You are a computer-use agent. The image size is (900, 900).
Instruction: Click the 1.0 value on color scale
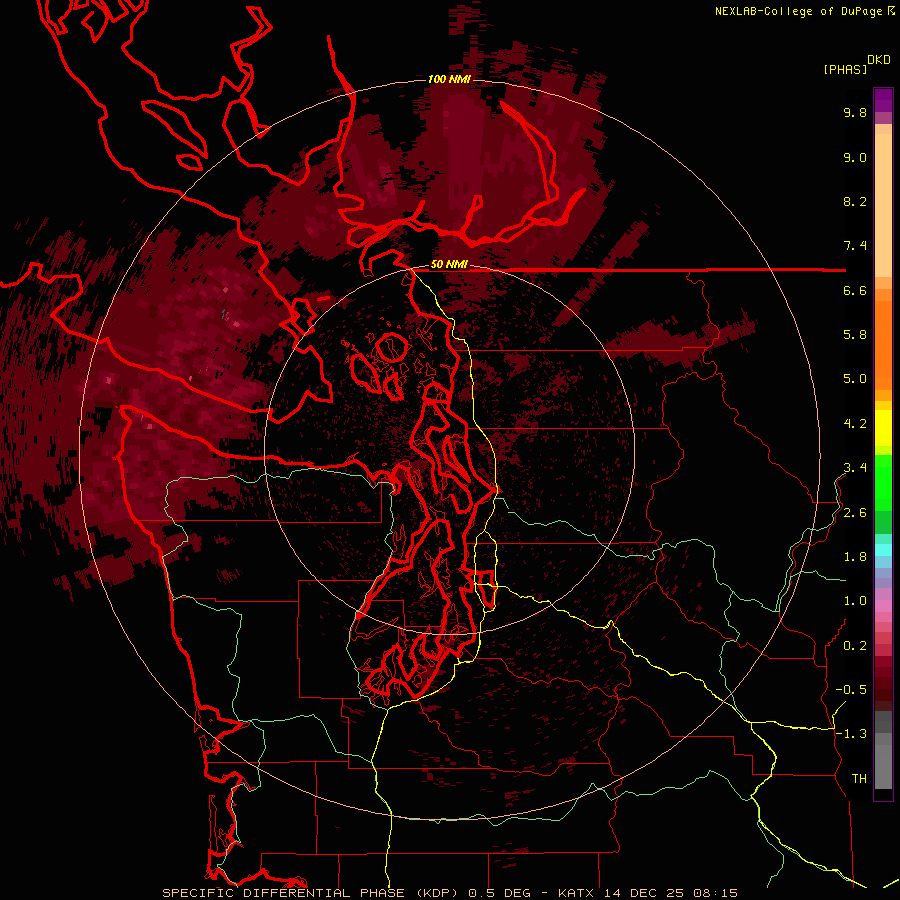point(855,601)
